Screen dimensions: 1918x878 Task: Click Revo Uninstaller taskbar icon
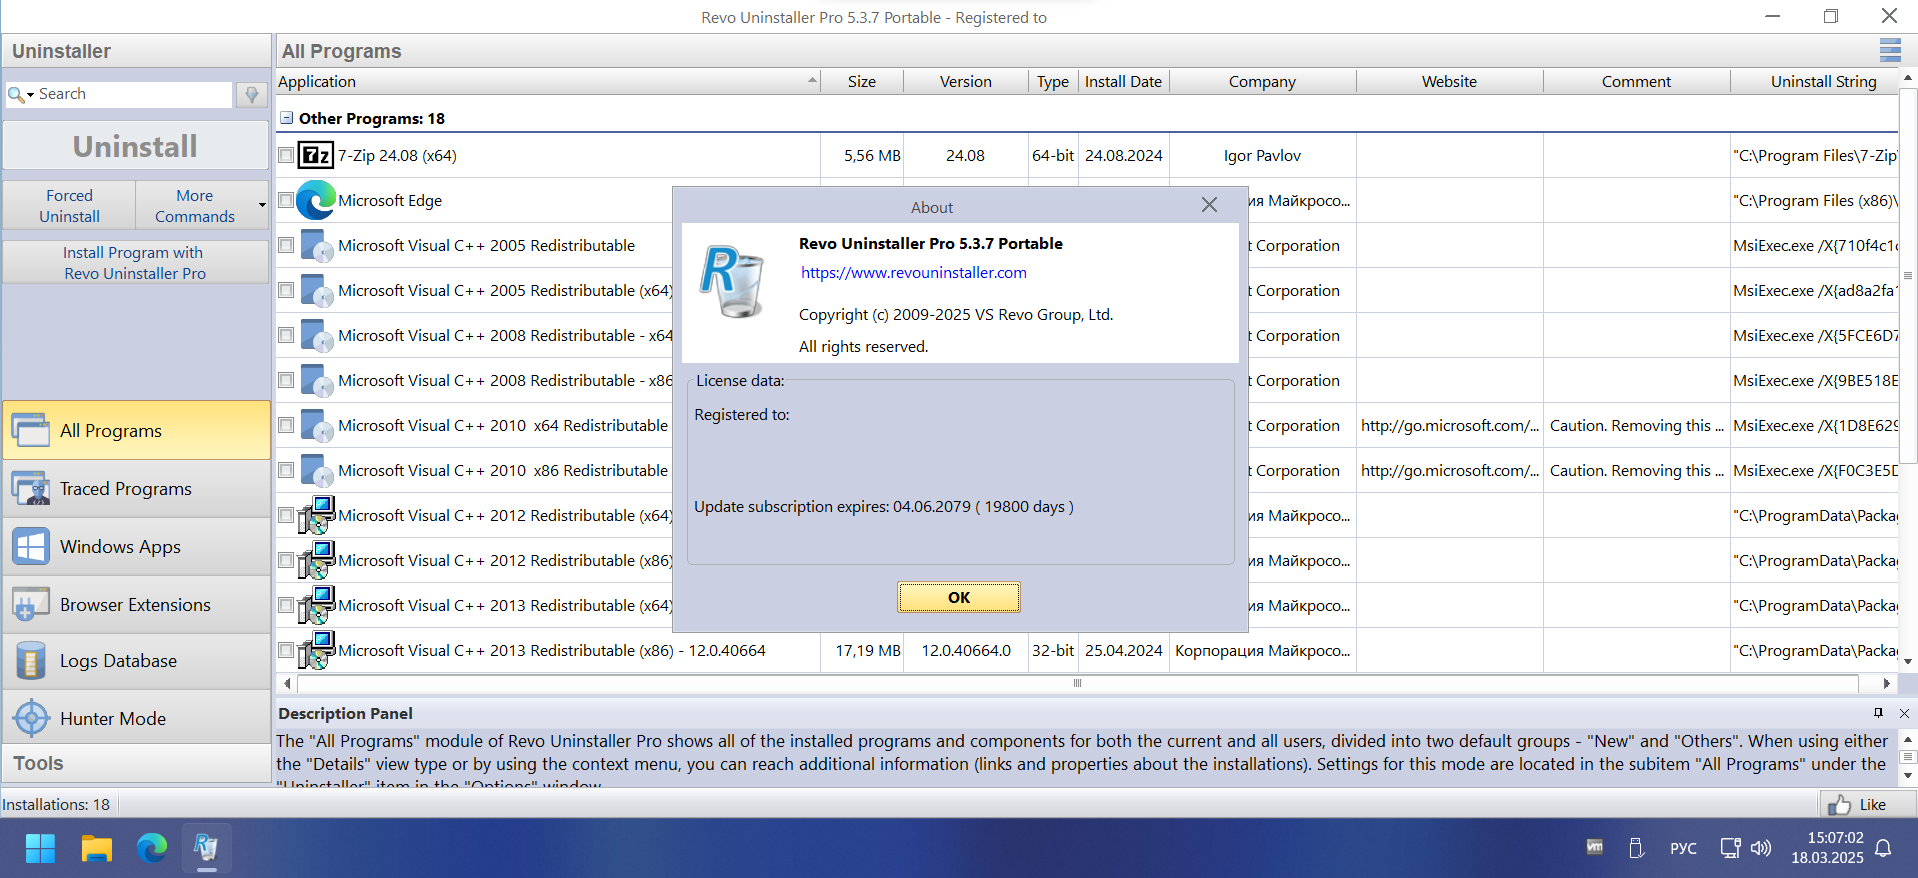207,848
